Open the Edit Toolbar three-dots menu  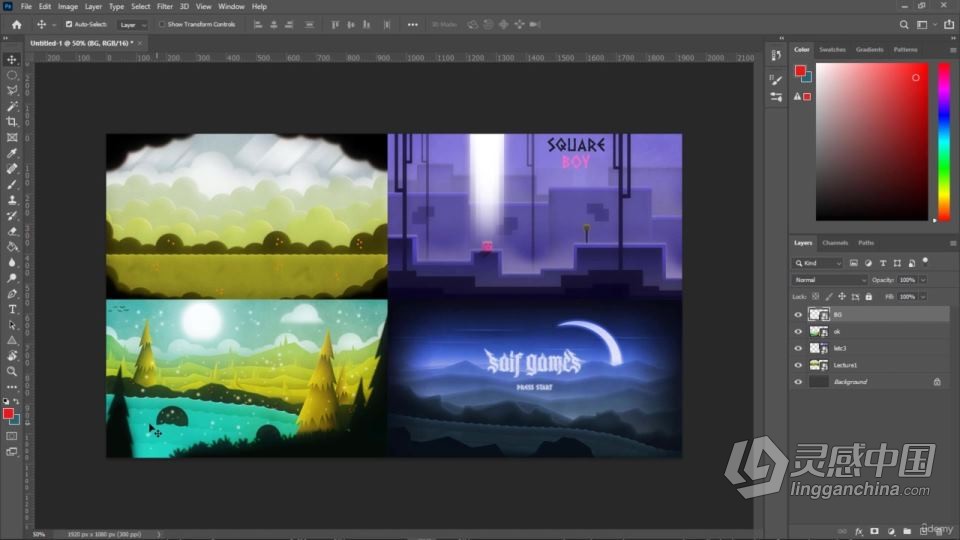tap(12, 387)
